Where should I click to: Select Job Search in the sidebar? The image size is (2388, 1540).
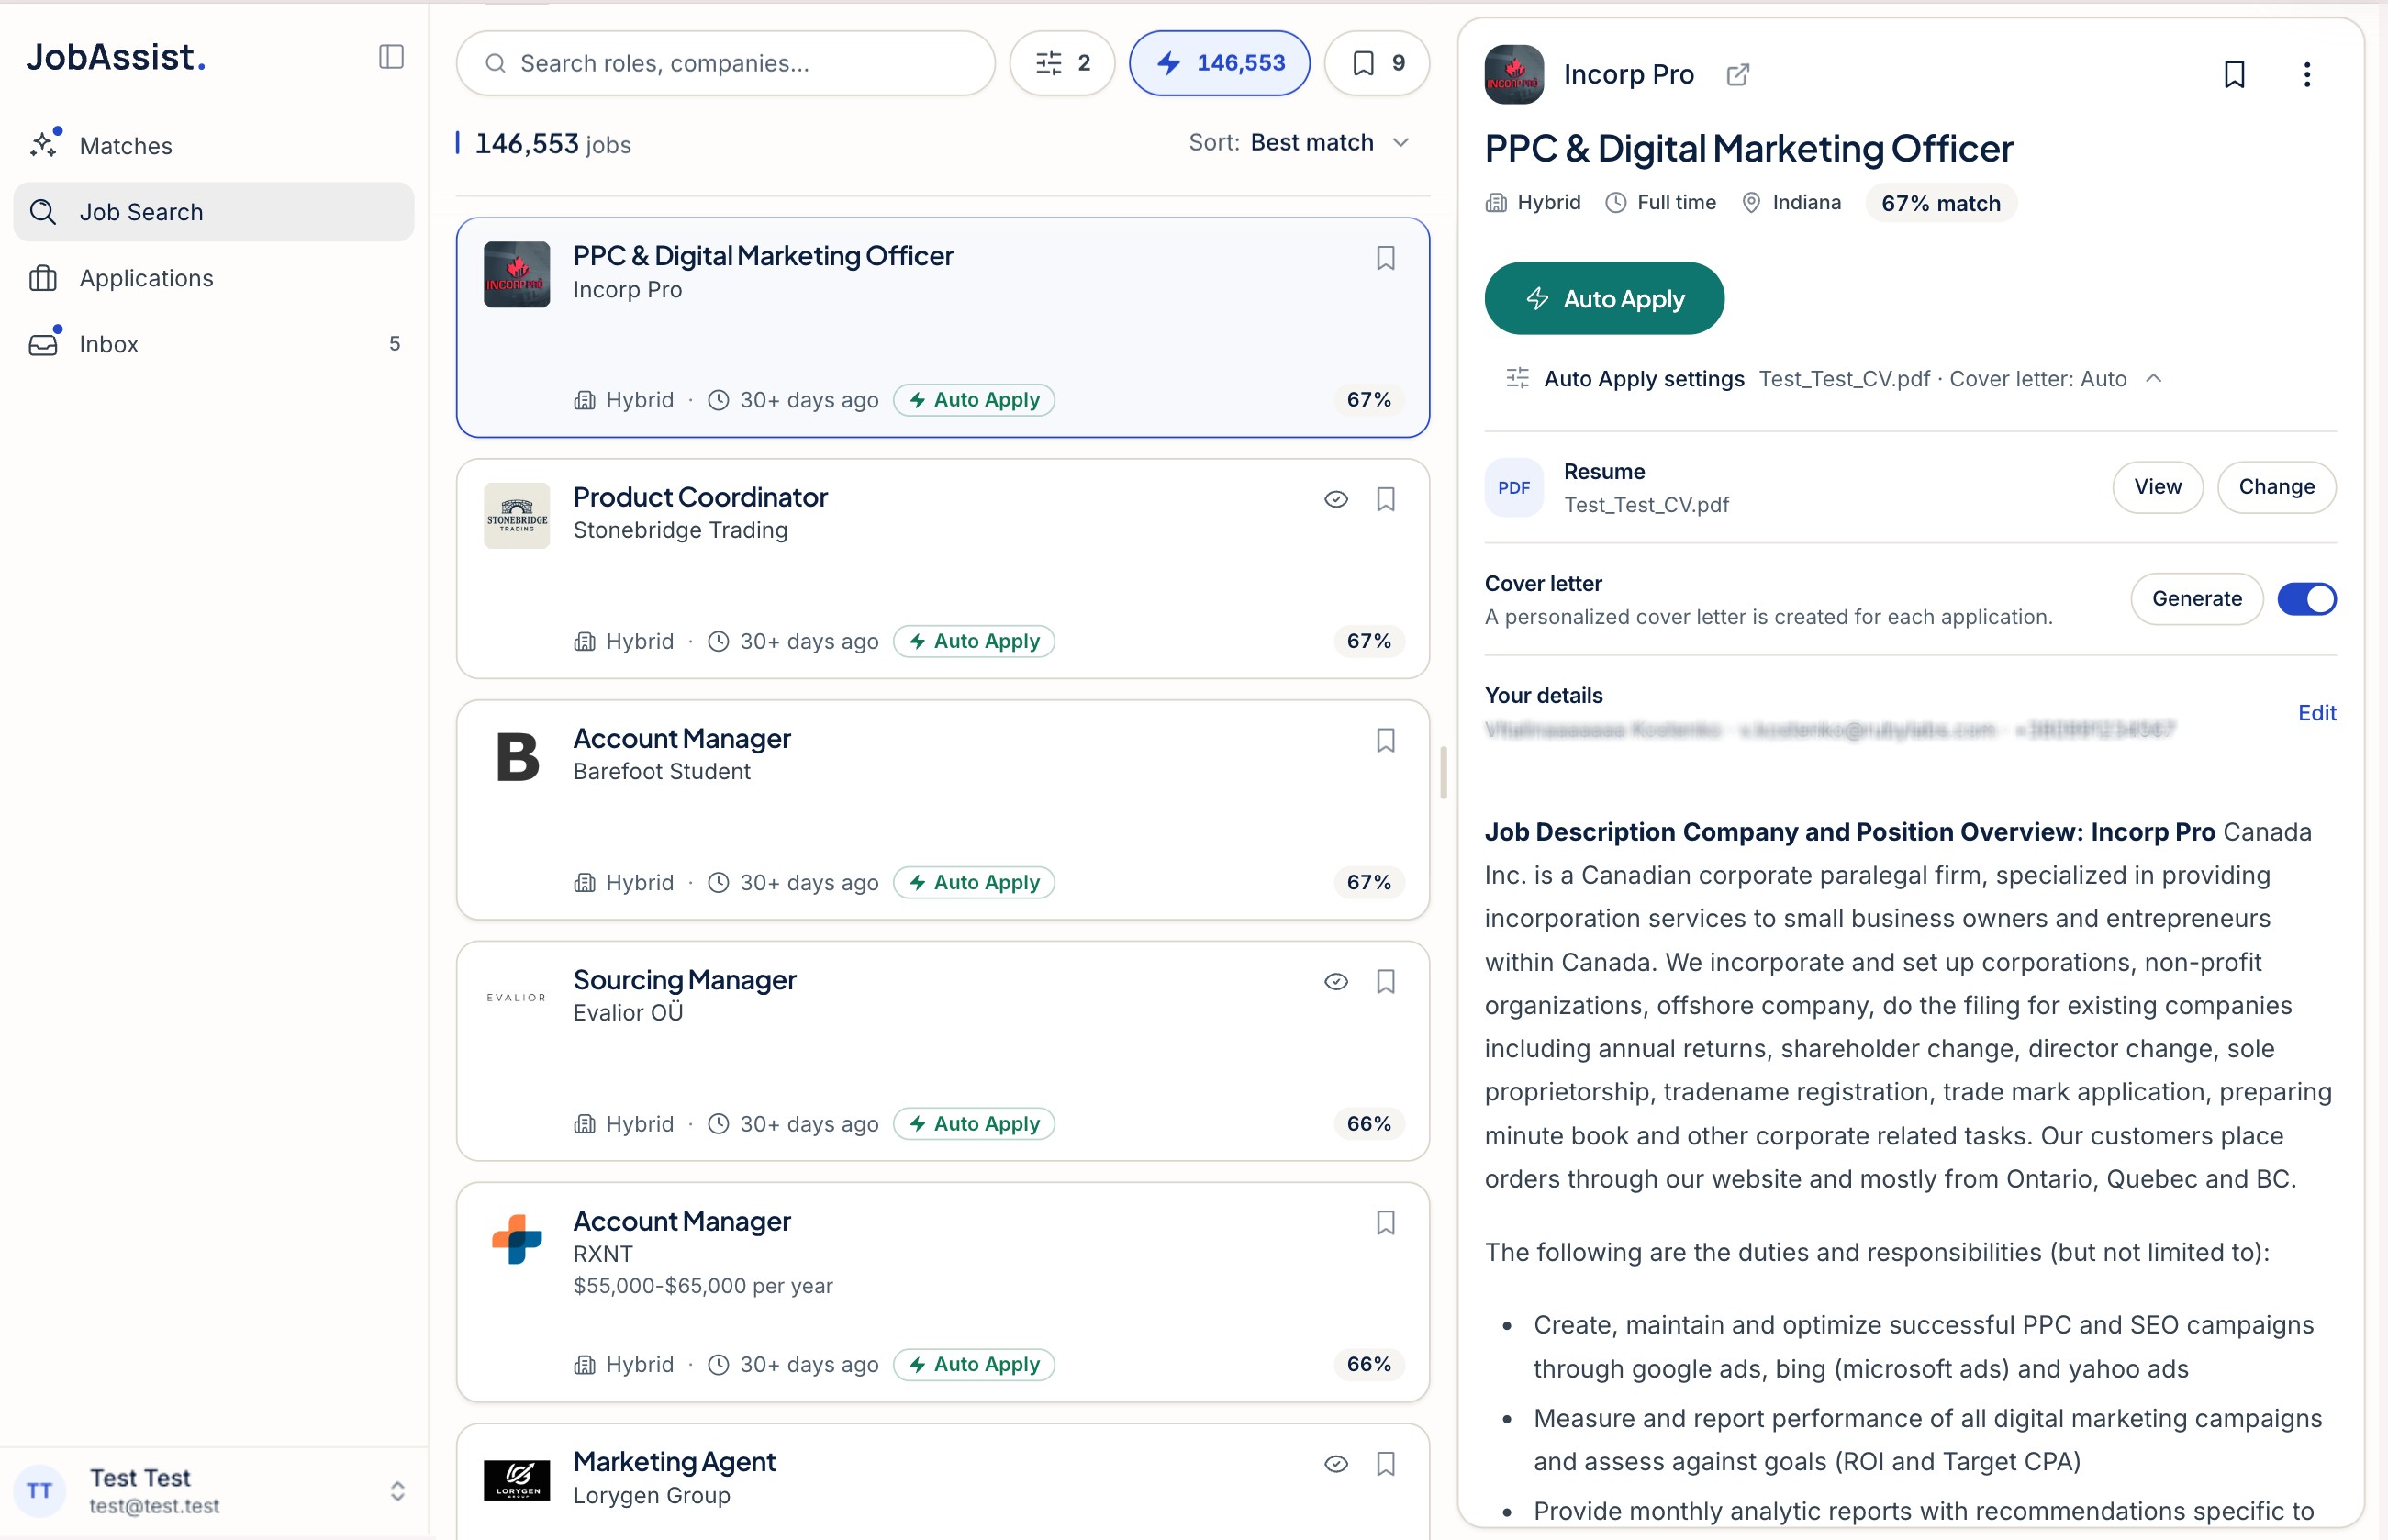pos(214,212)
